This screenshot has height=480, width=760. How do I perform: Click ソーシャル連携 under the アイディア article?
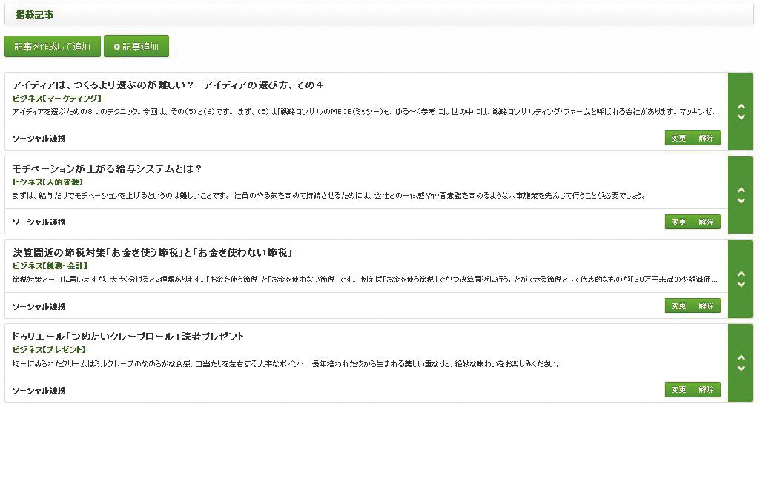39,139
